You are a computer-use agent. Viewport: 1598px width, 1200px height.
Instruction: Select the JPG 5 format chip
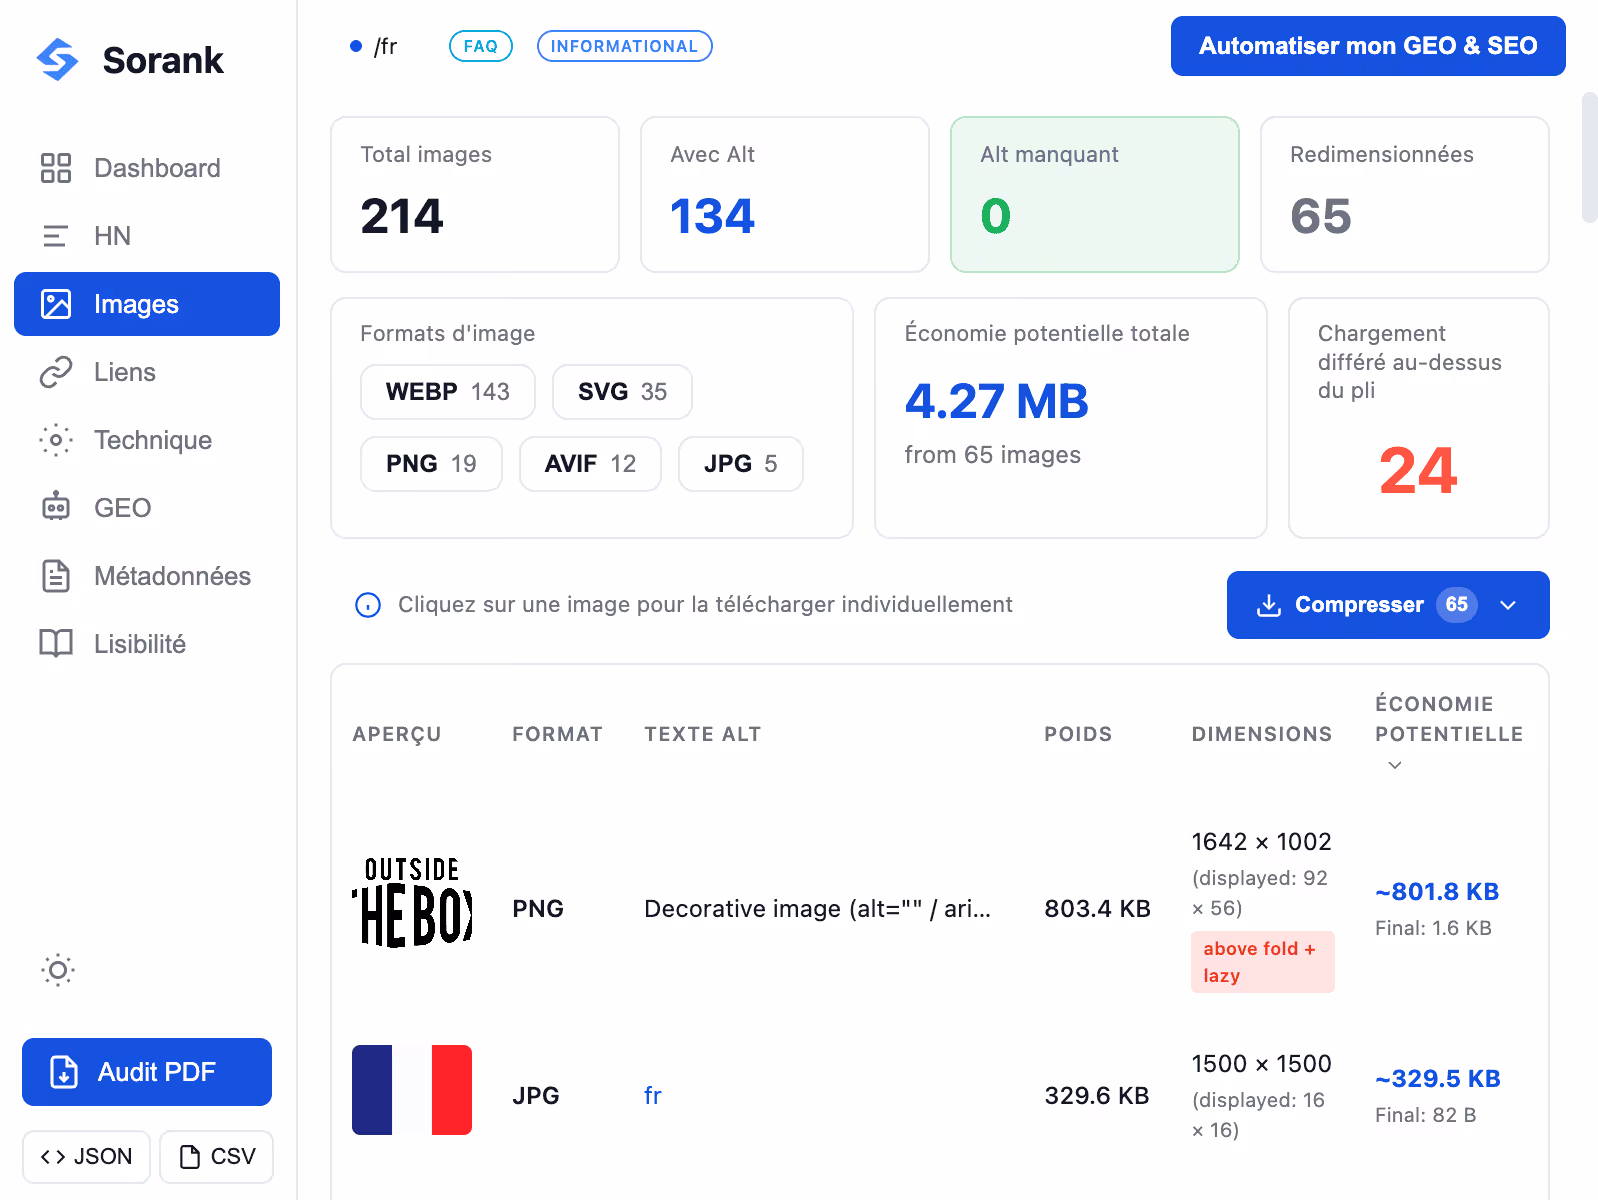741,464
